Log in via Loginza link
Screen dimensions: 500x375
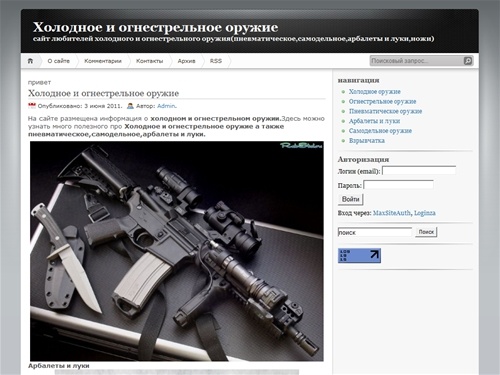[x=425, y=213]
